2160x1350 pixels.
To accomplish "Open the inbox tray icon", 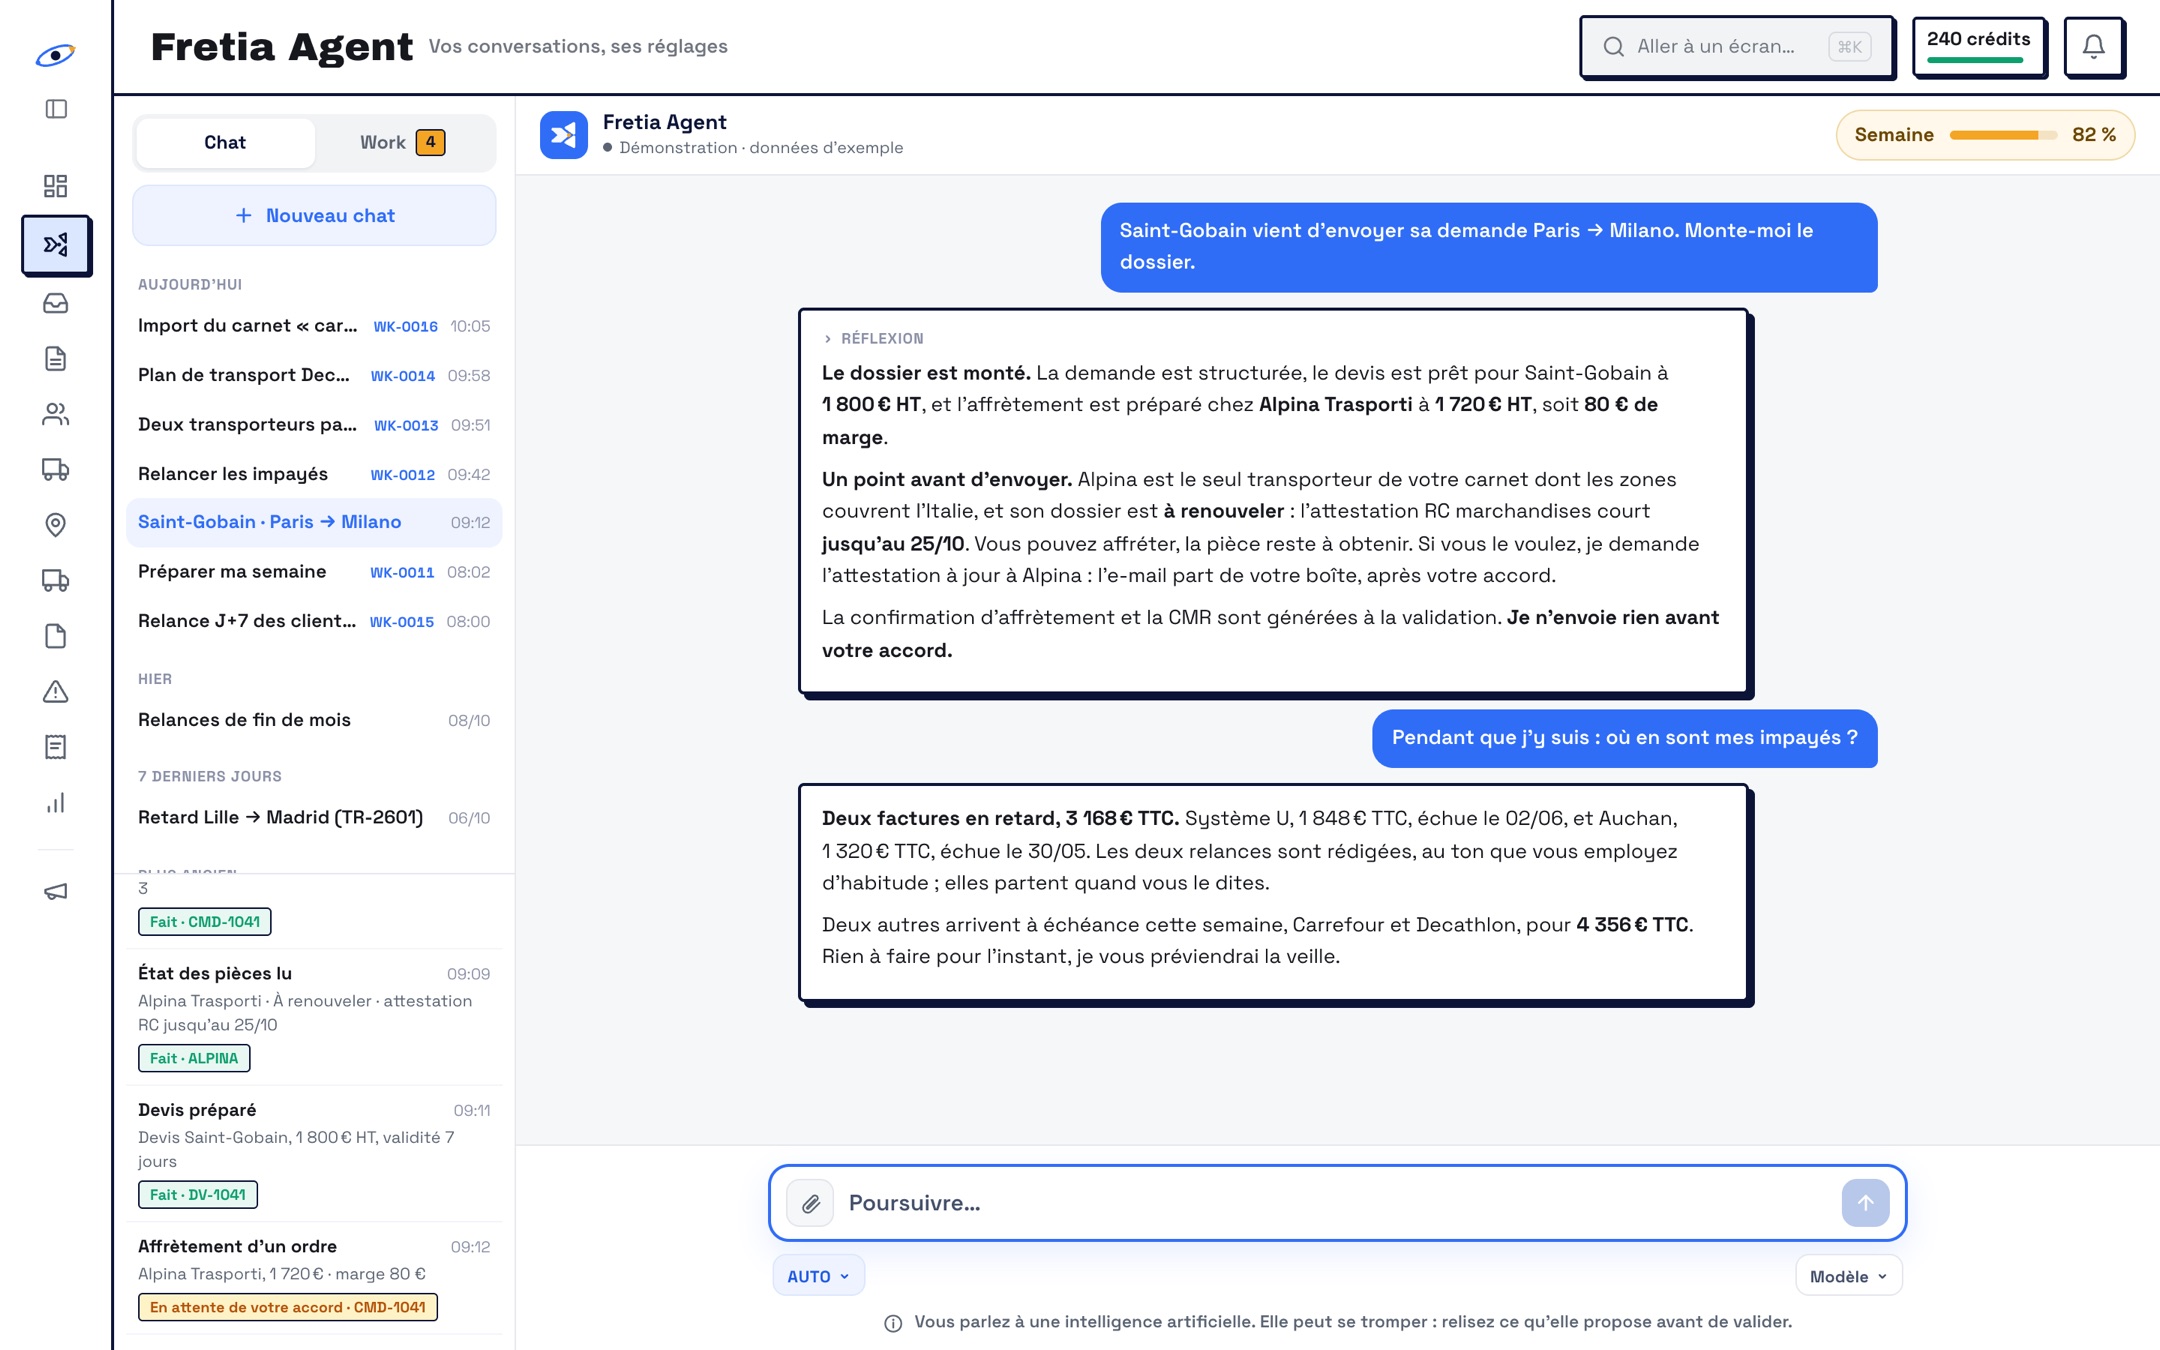I will 56,303.
